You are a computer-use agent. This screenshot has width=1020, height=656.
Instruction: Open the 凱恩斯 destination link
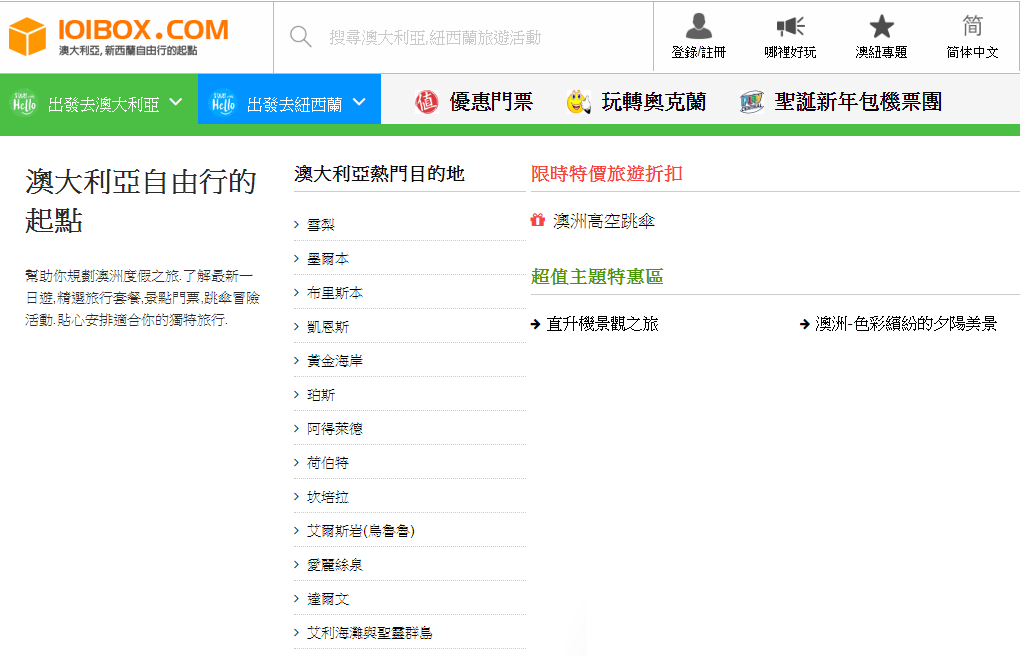click(x=327, y=327)
